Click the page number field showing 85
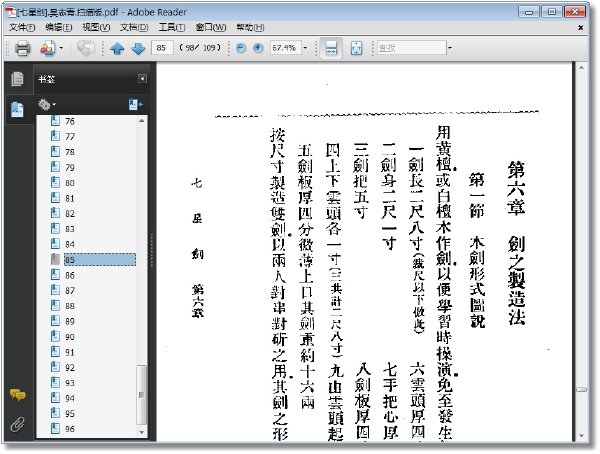The width and height of the screenshot is (600, 454). click(x=162, y=48)
